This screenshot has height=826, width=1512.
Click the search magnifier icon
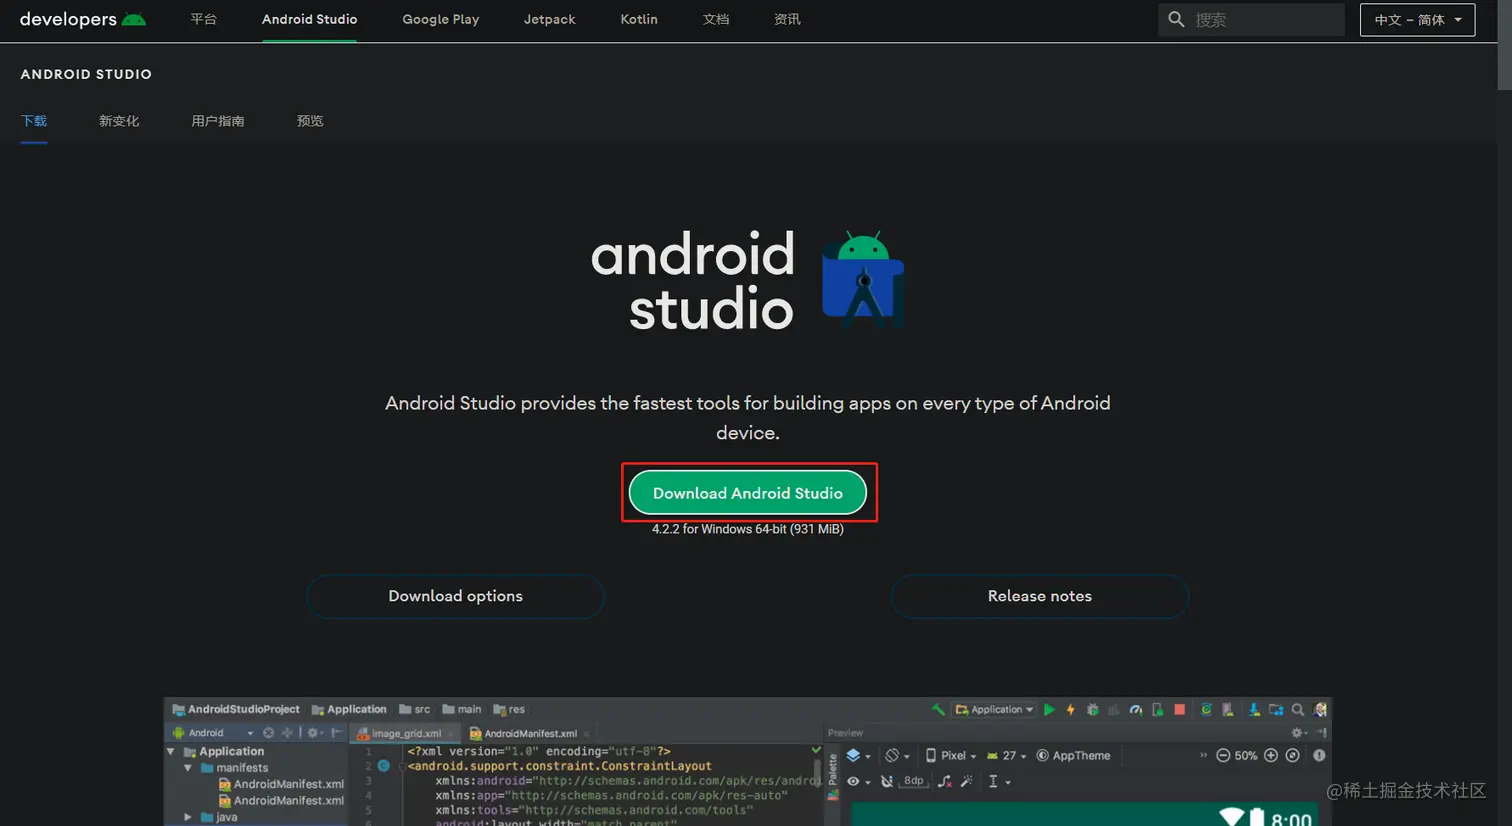(x=1176, y=19)
